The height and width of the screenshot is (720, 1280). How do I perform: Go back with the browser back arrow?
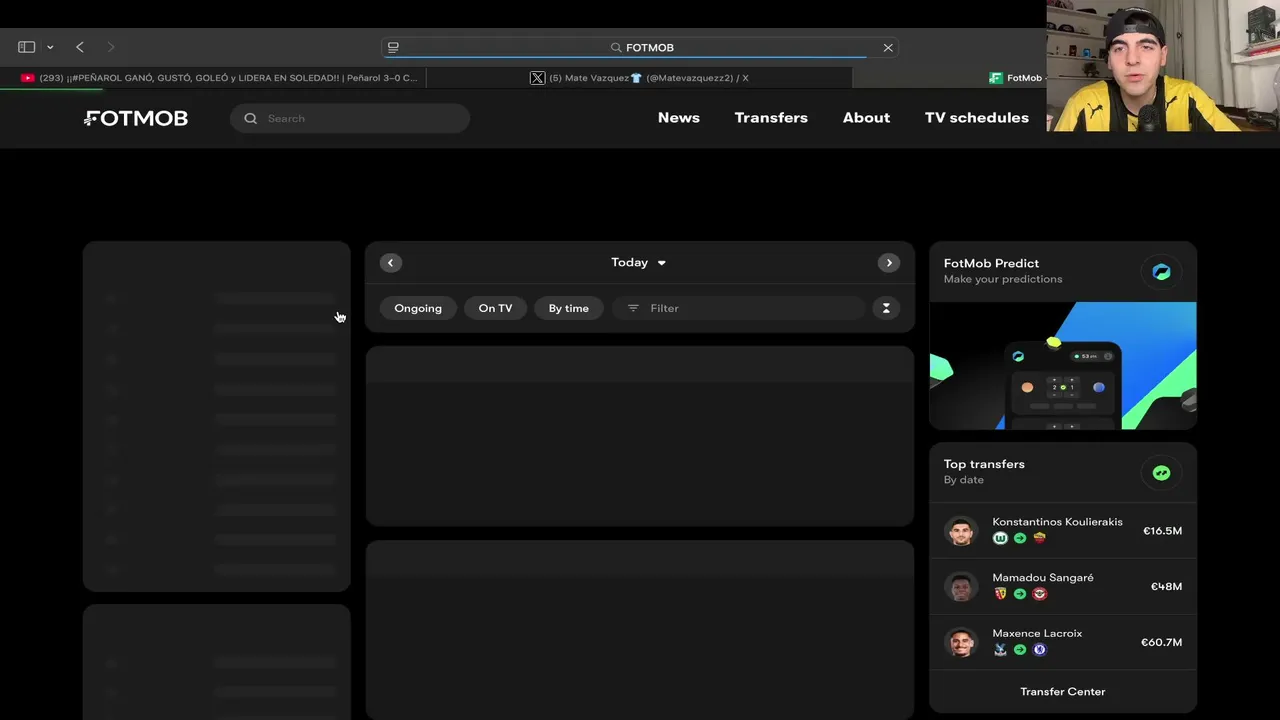[x=80, y=47]
